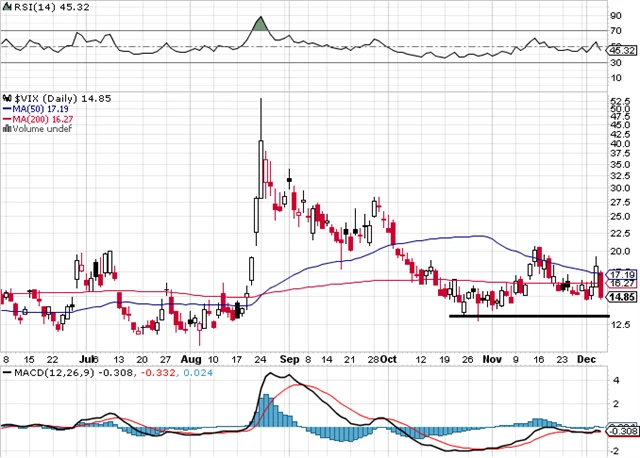Click the blue 17.19 price tag
The height and width of the screenshot is (458, 640).
(621, 274)
